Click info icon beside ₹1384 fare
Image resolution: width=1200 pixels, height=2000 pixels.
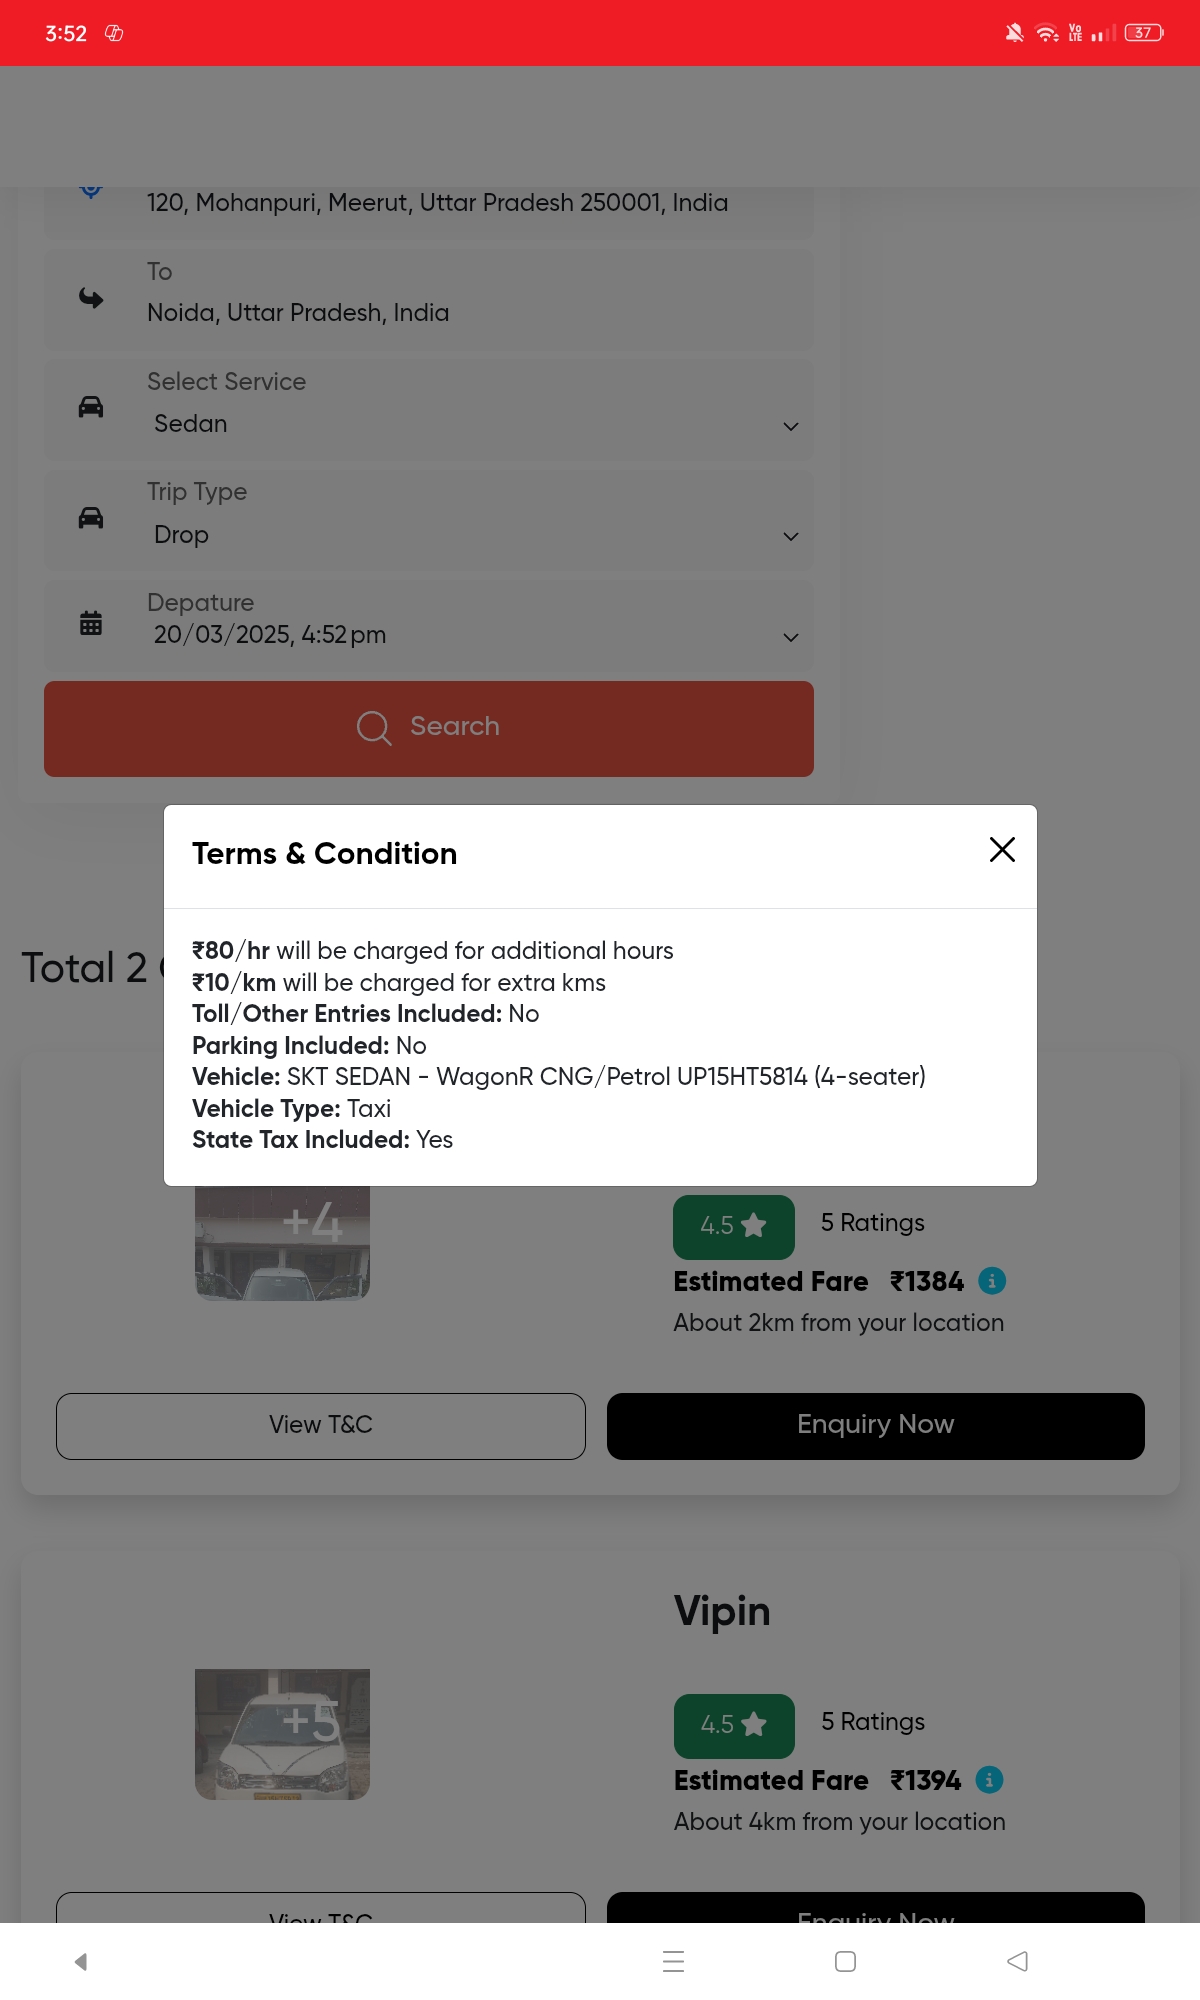click(x=991, y=1281)
